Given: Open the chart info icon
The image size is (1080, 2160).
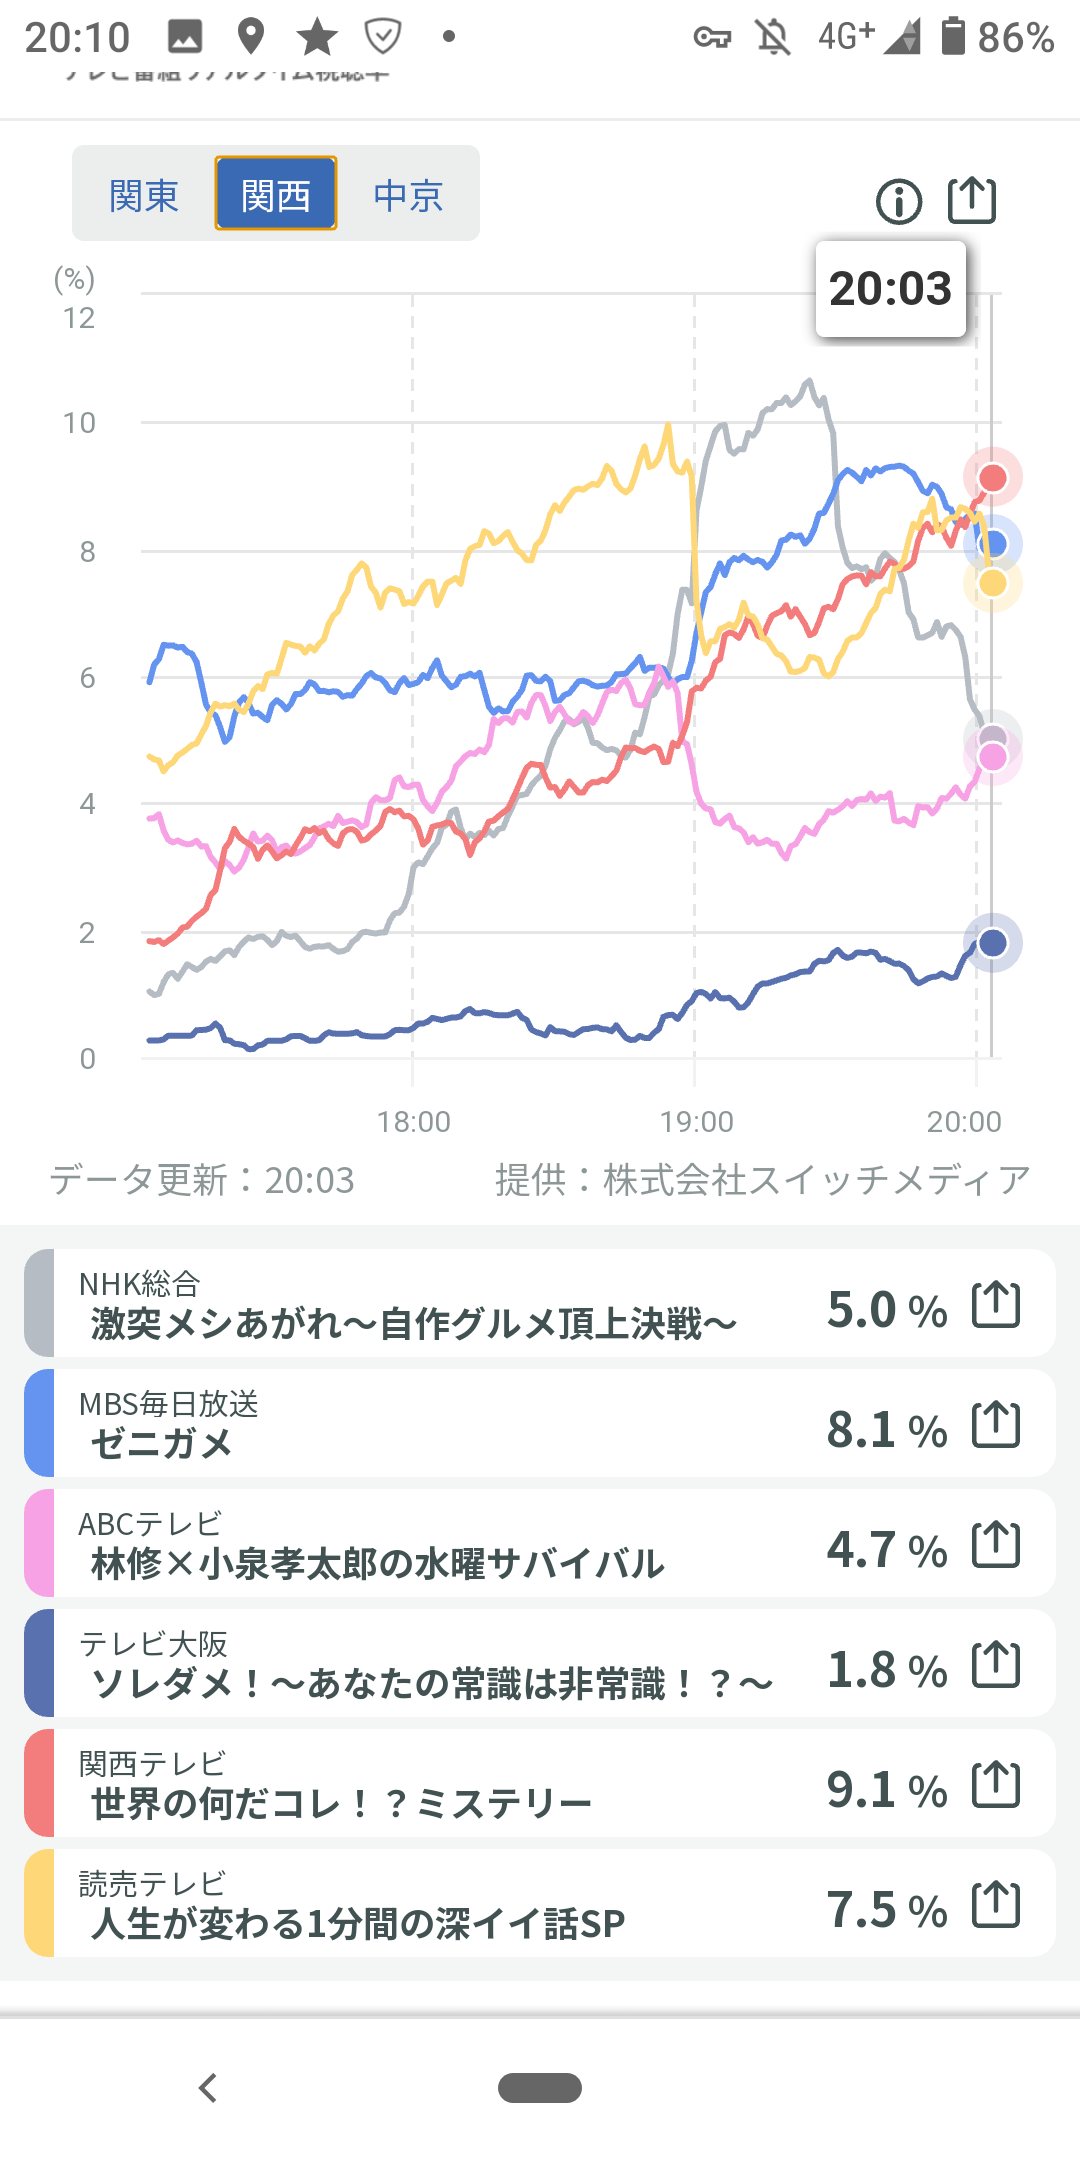Looking at the screenshot, I should click(898, 202).
